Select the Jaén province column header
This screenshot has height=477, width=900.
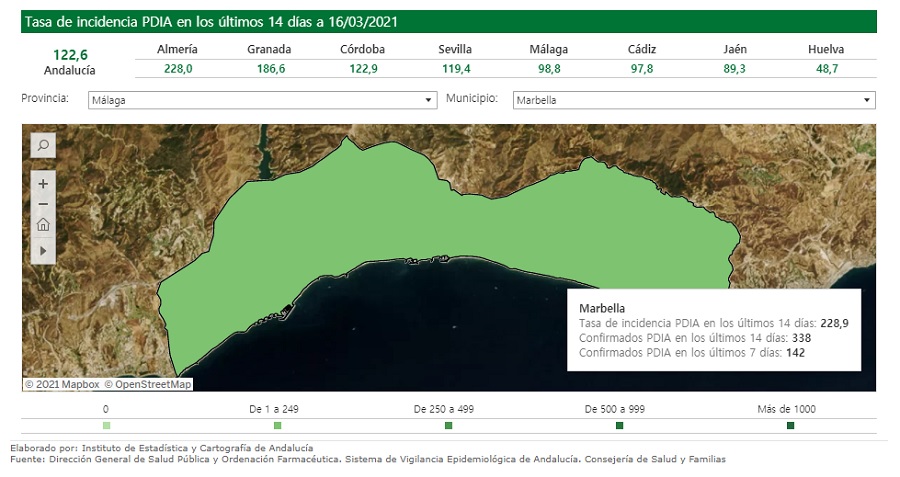[x=735, y=49]
